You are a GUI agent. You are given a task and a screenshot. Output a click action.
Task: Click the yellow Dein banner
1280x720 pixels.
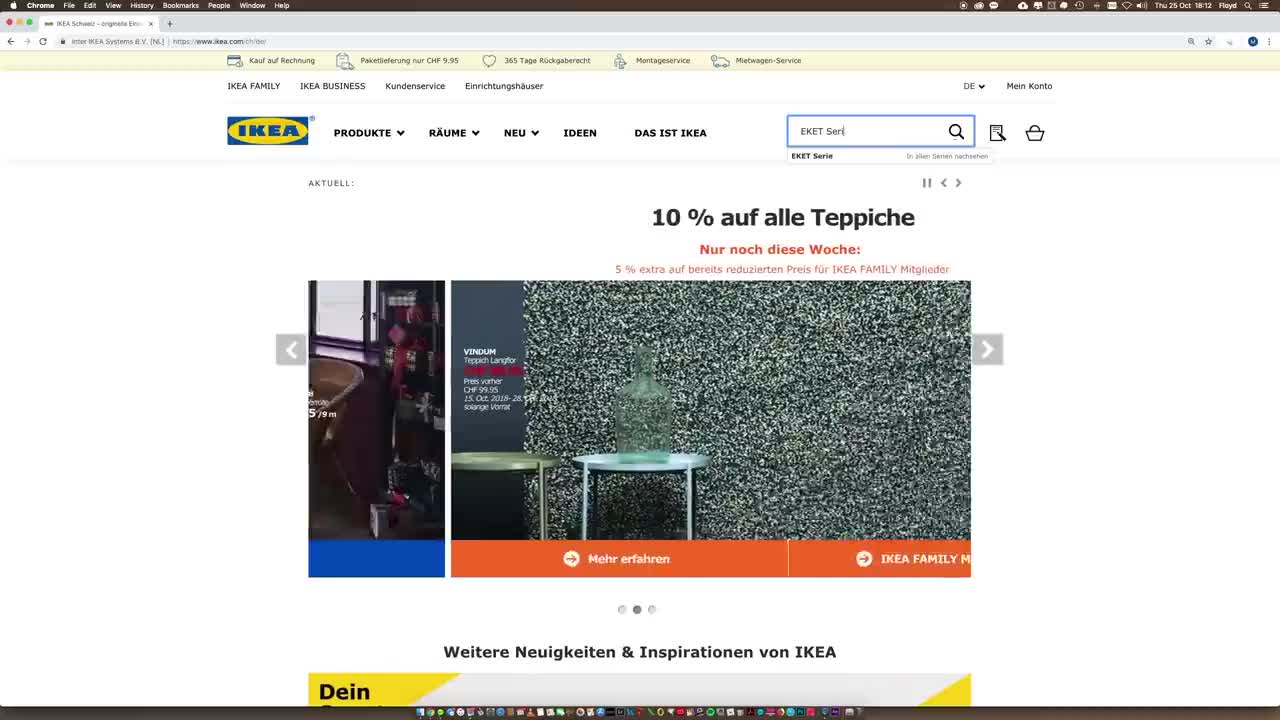(x=639, y=690)
